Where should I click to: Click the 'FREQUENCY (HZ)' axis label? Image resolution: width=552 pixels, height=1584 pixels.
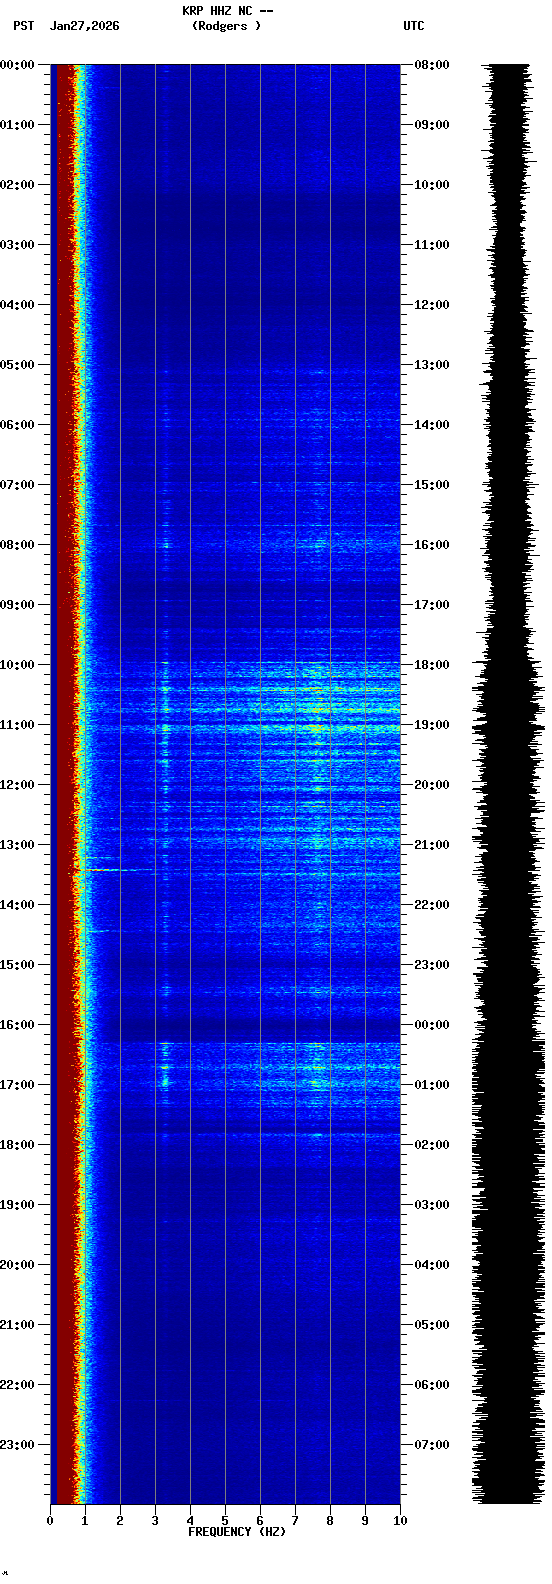[237, 1532]
